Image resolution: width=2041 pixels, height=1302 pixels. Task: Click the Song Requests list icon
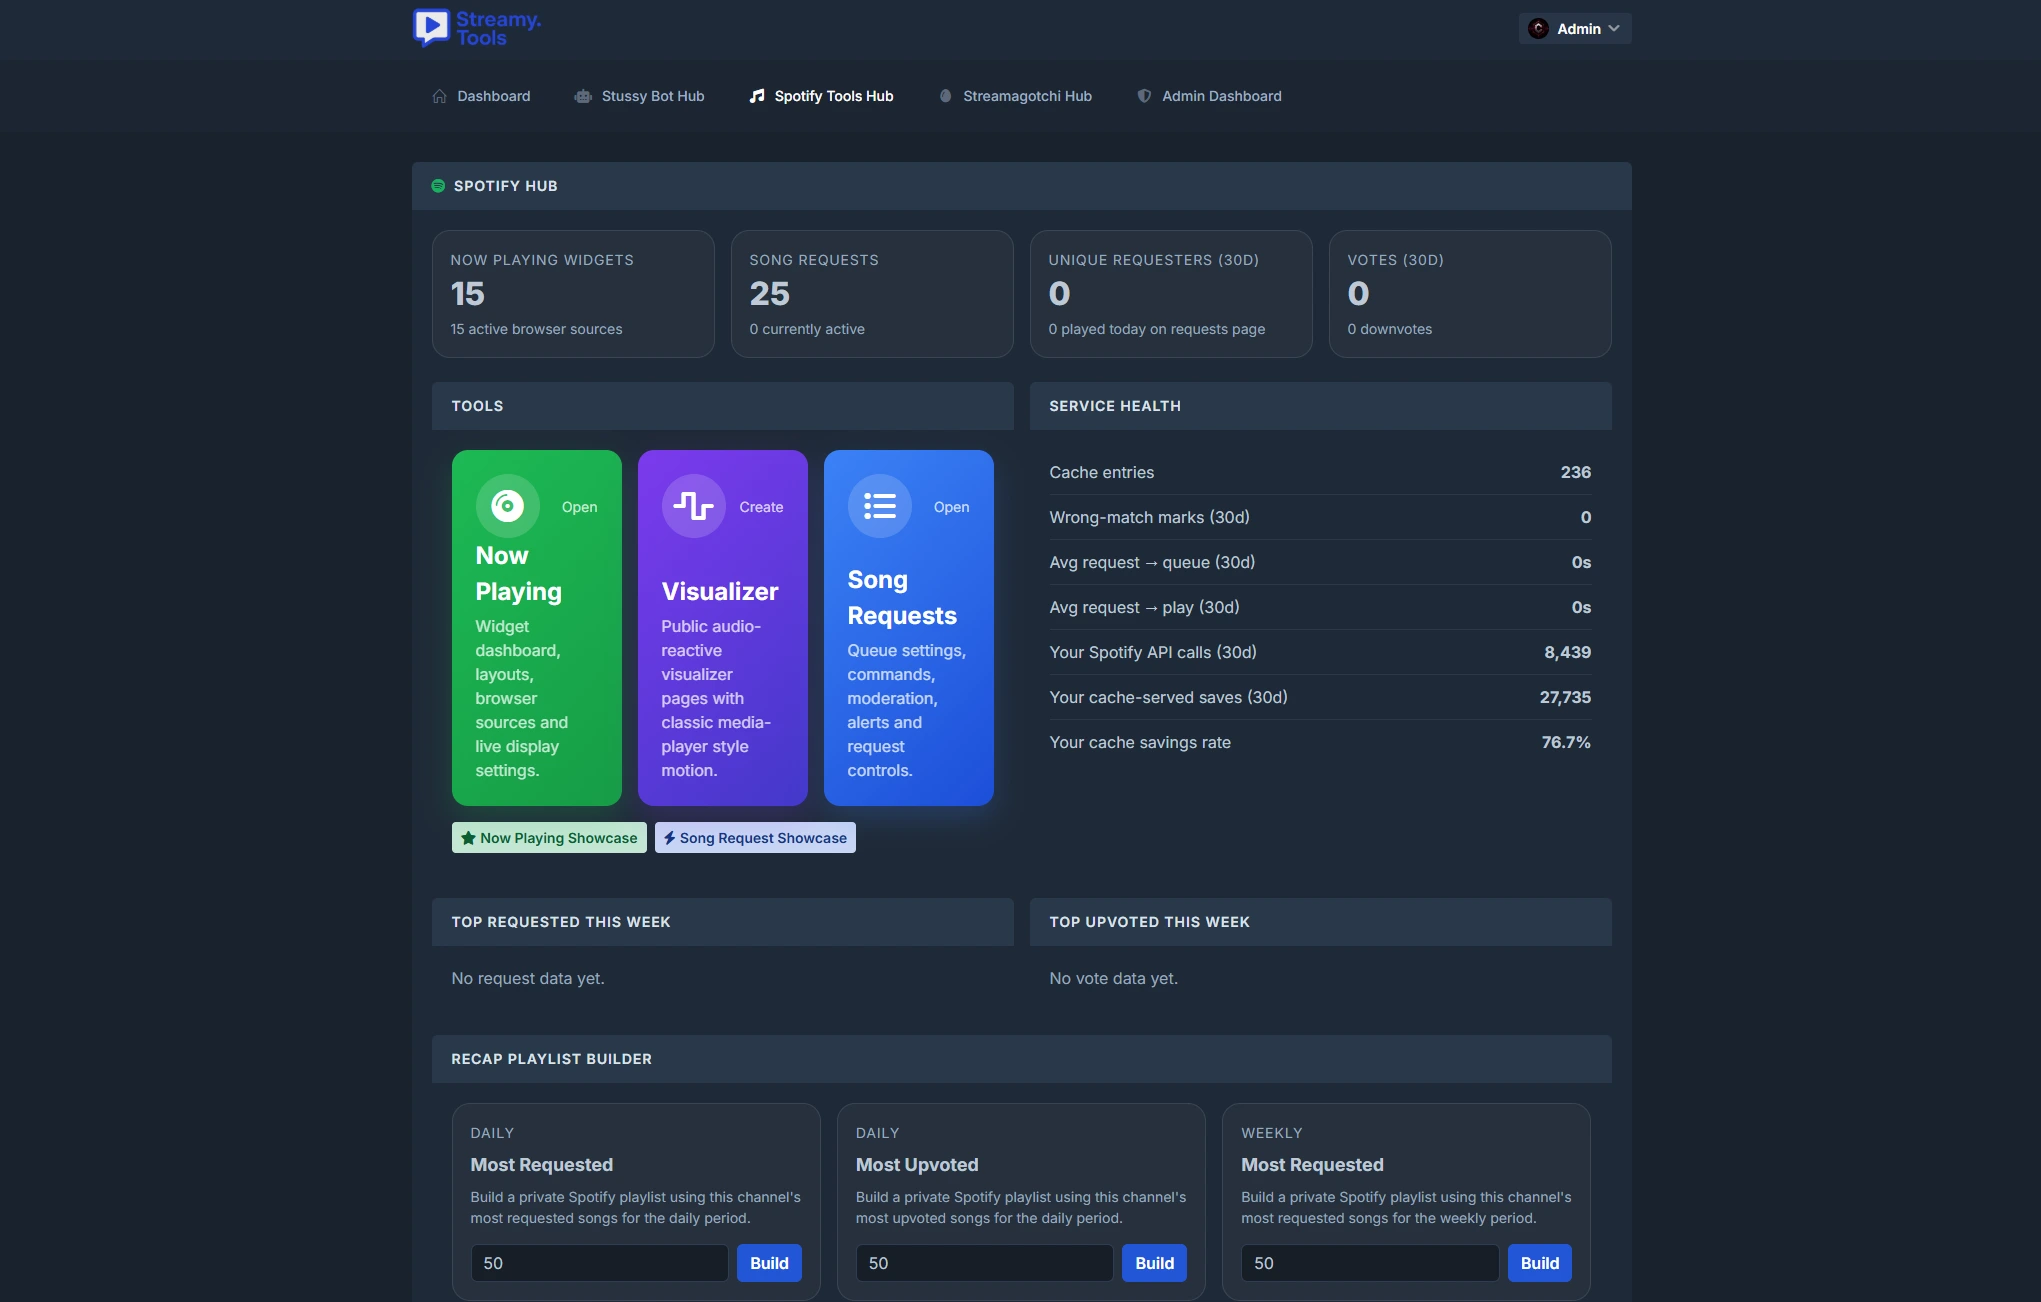pyautogui.click(x=879, y=506)
